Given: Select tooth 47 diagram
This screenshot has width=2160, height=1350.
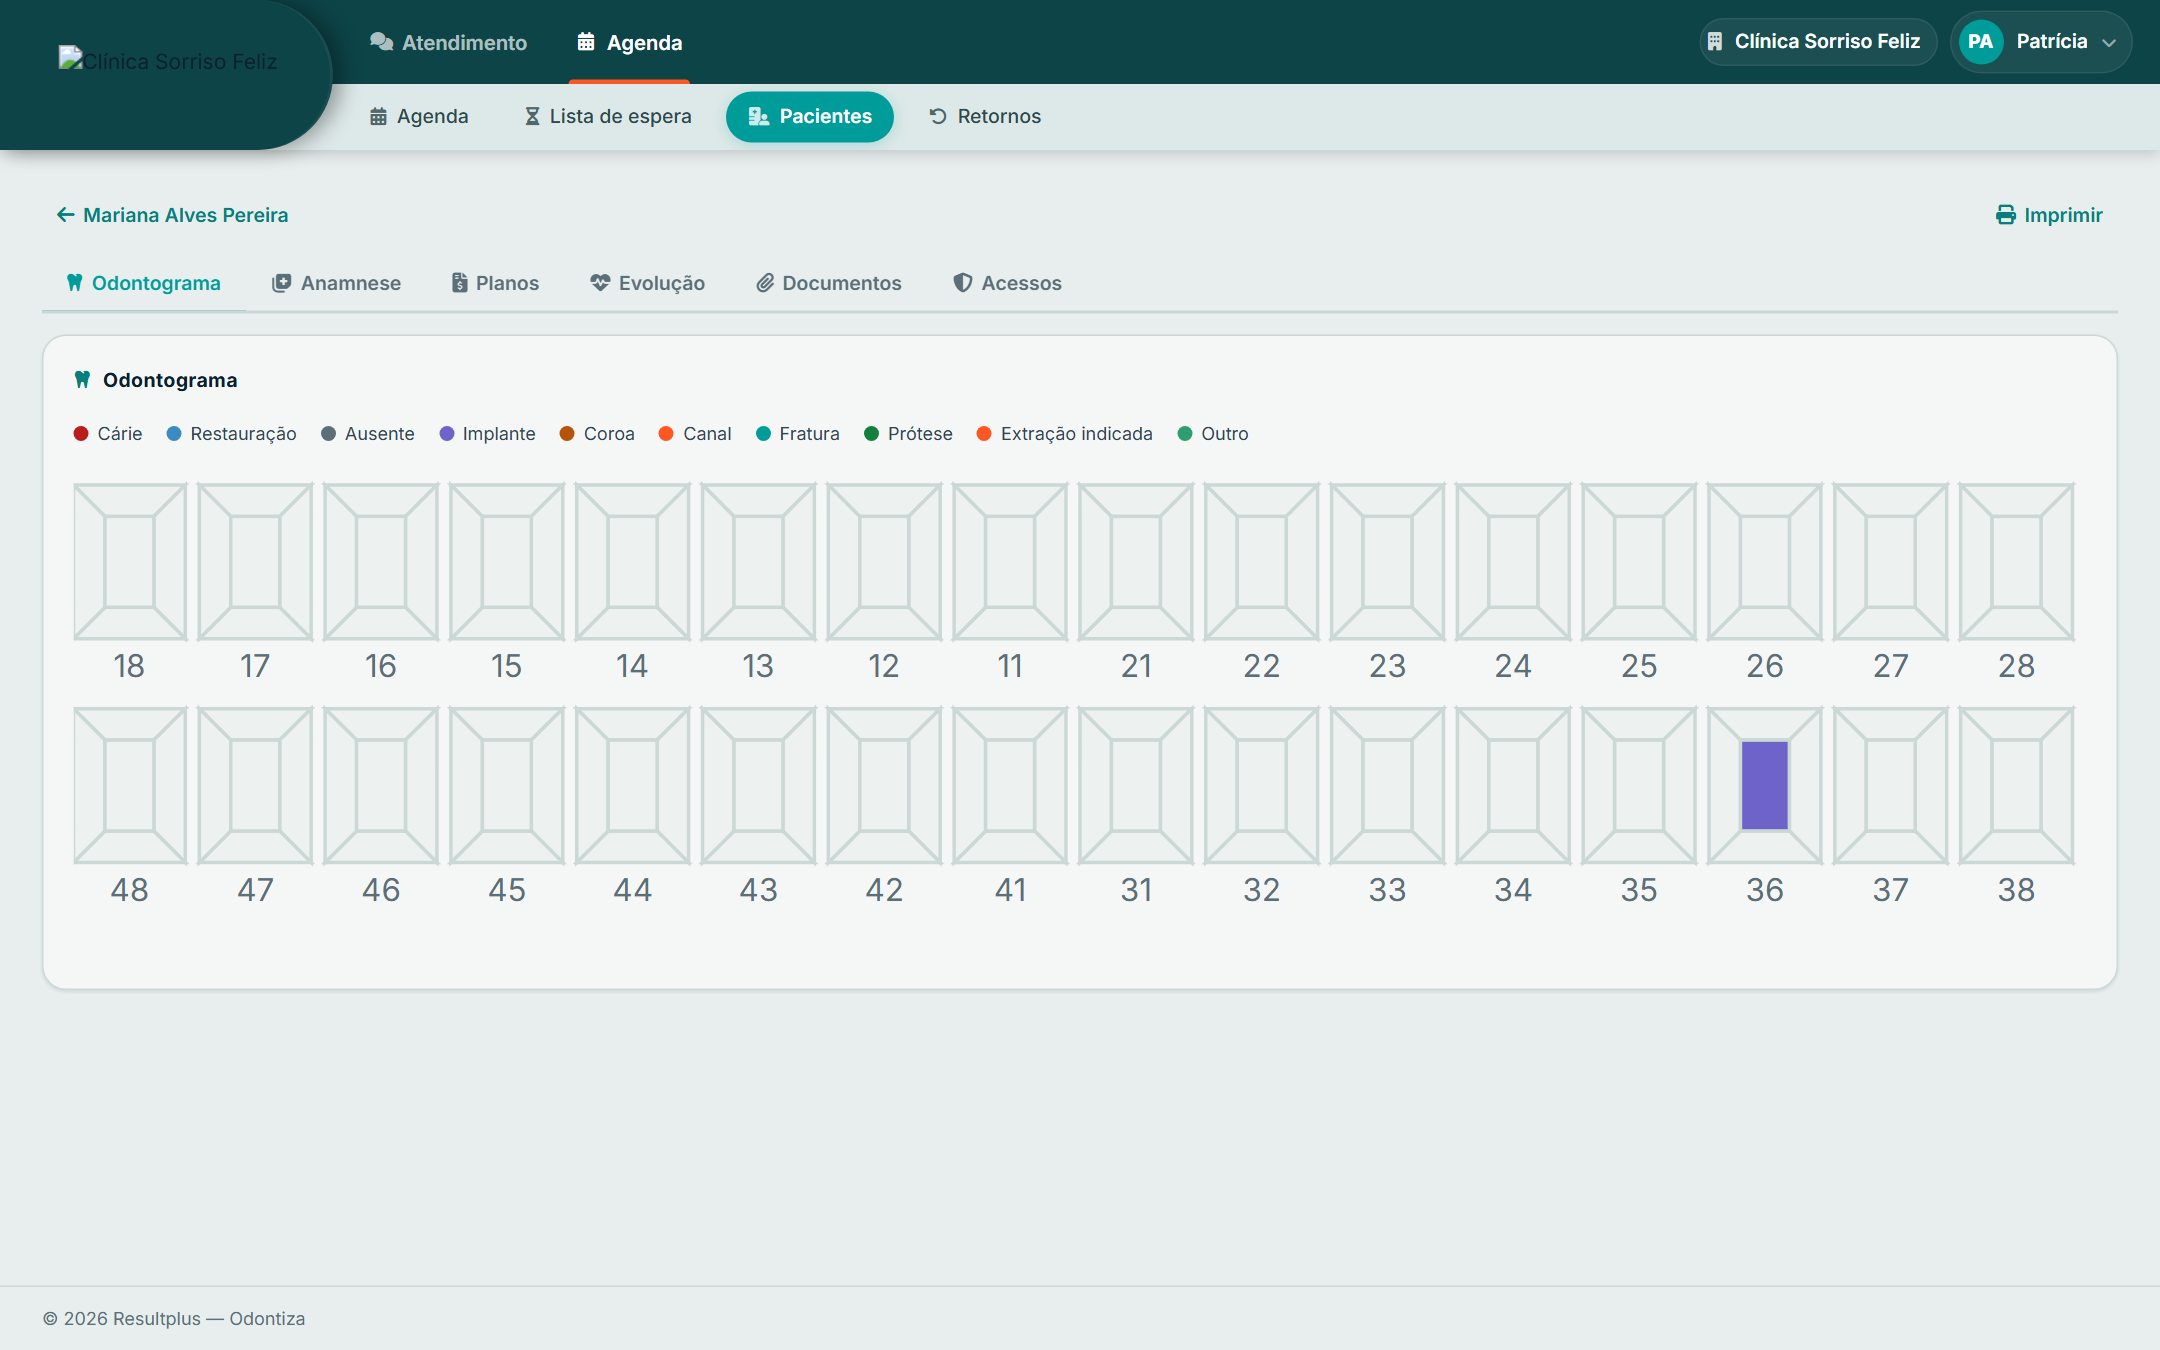Looking at the screenshot, I should pyautogui.click(x=255, y=785).
